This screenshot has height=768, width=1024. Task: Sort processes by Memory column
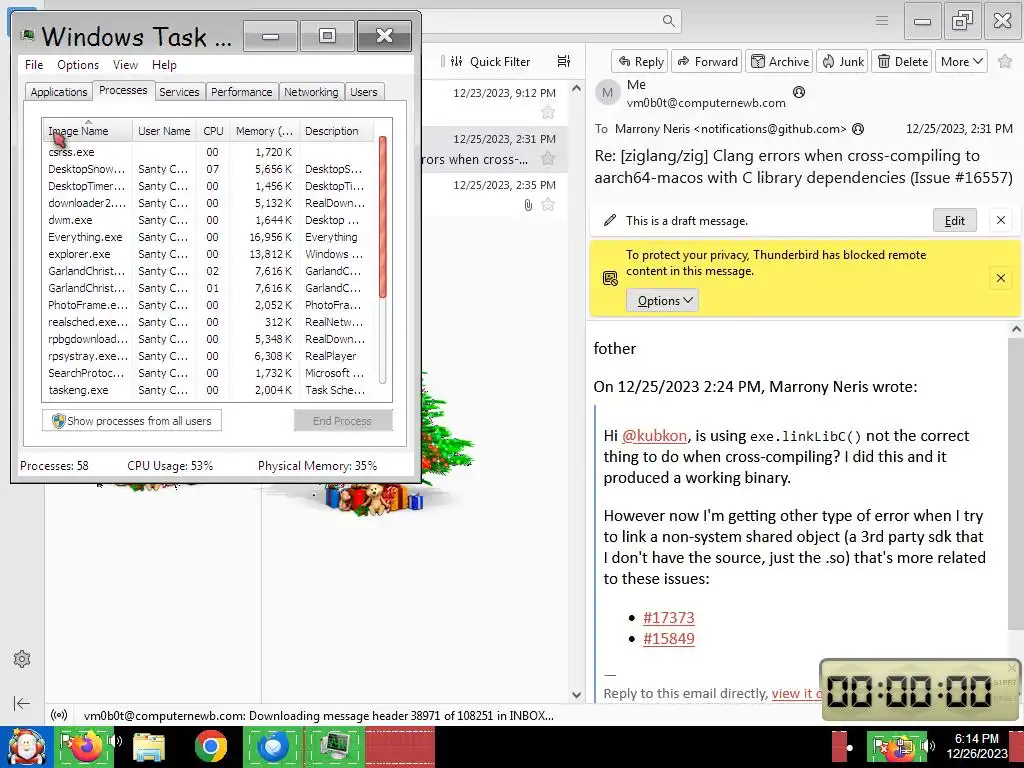264,131
